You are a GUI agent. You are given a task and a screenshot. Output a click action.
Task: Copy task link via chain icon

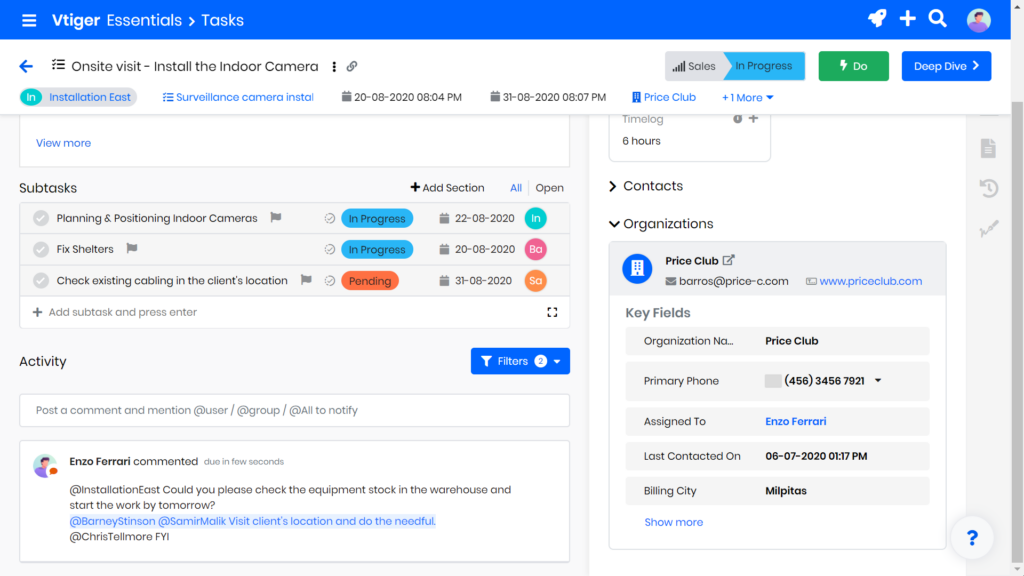(x=352, y=67)
